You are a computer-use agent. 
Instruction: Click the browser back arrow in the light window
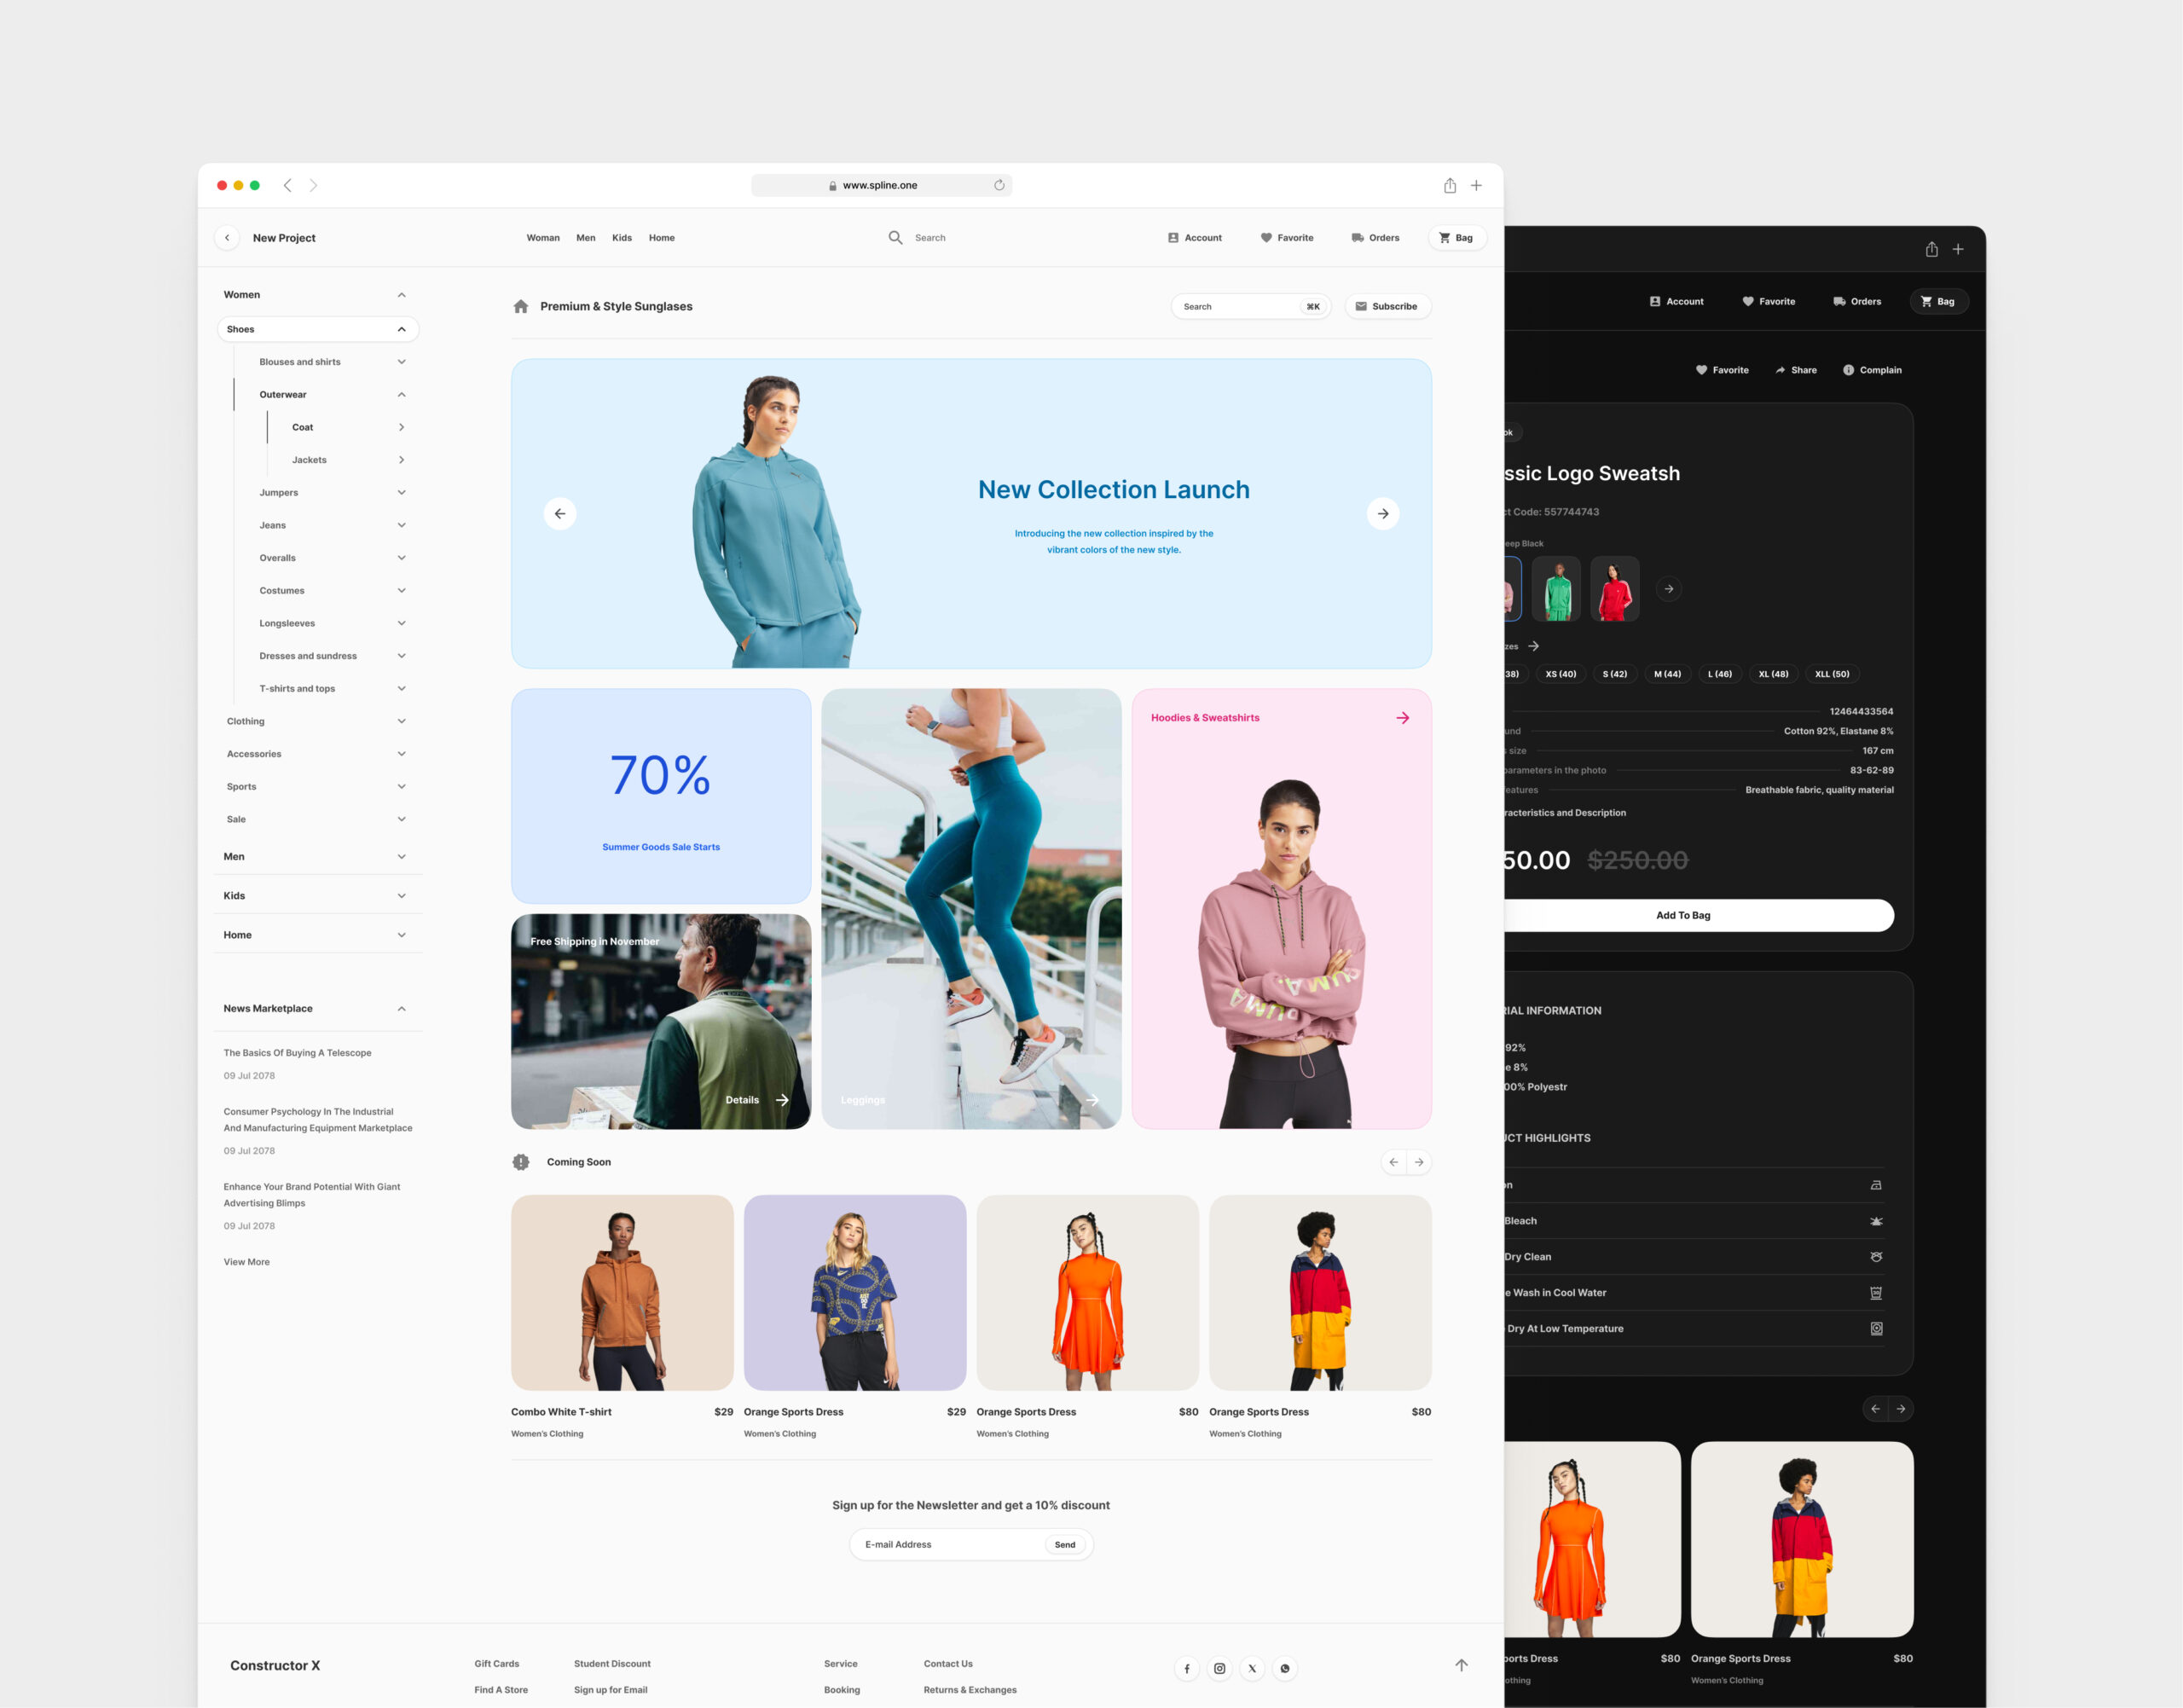pyautogui.click(x=287, y=185)
